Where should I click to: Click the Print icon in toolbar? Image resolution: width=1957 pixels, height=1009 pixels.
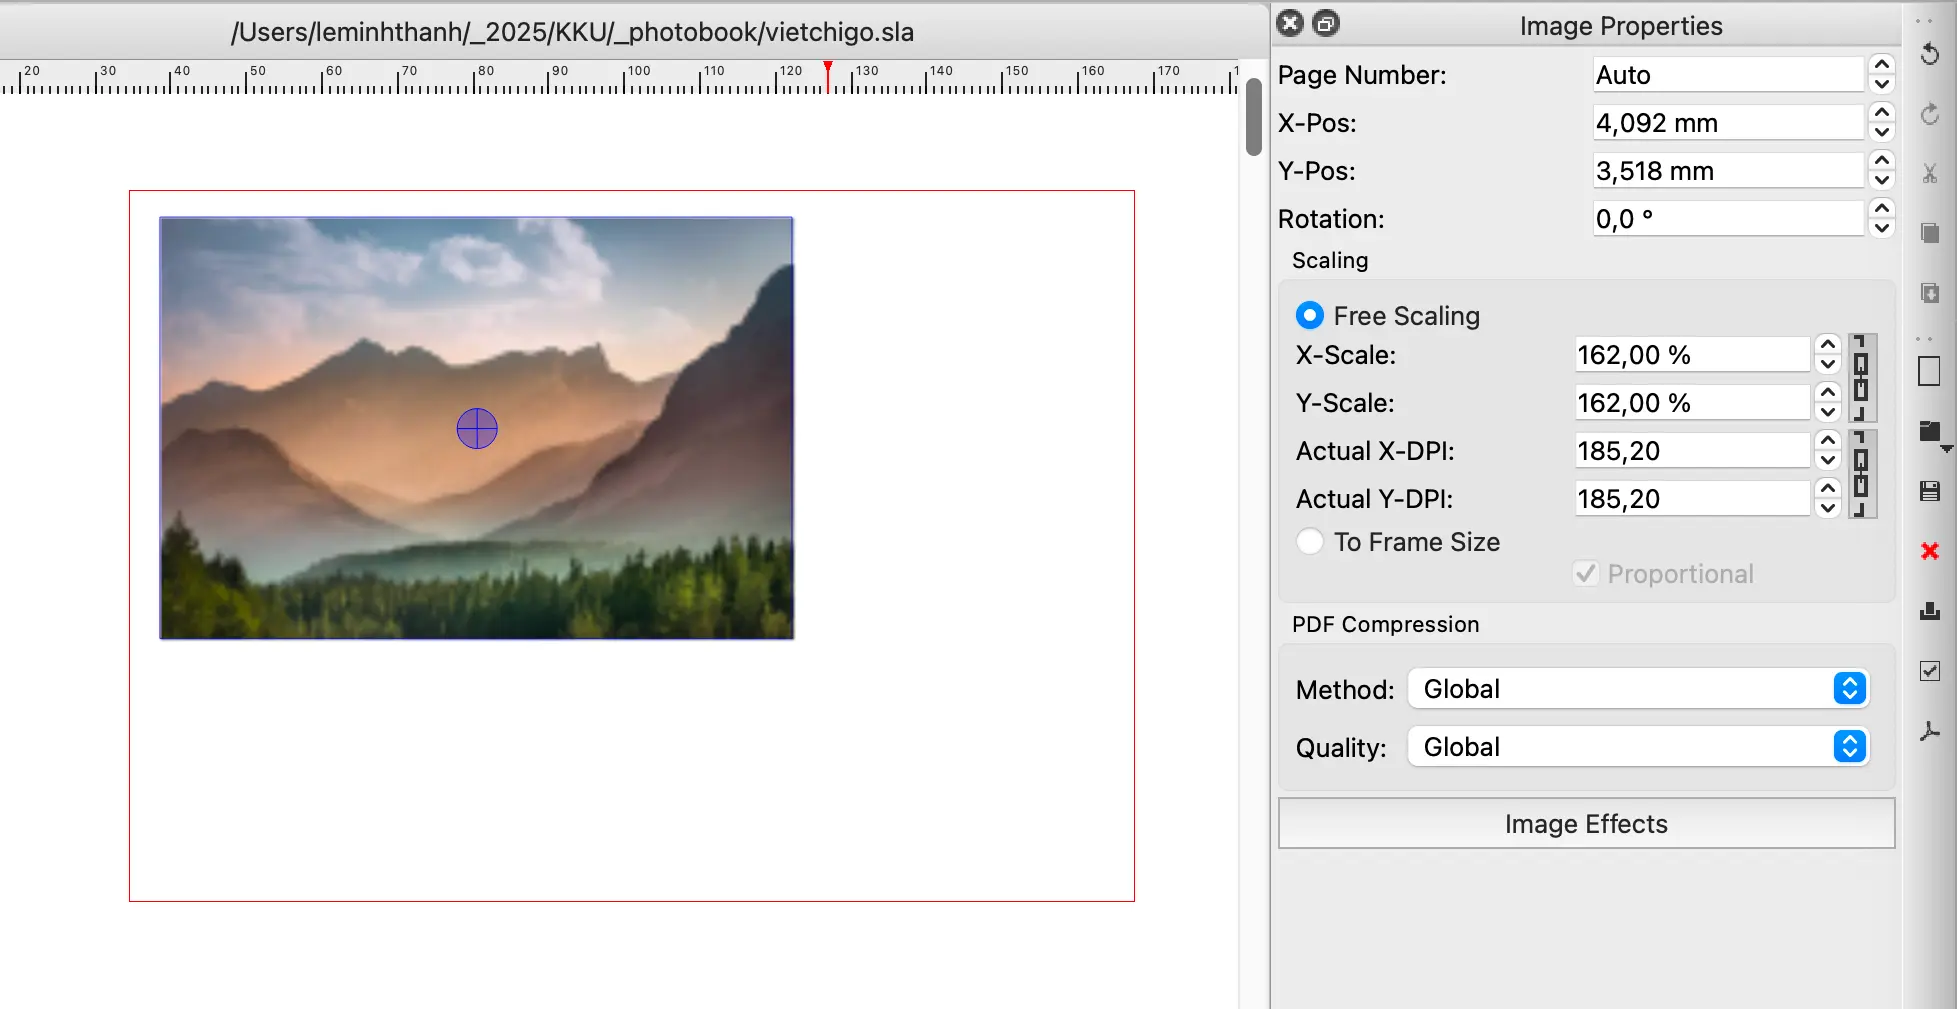click(1930, 611)
